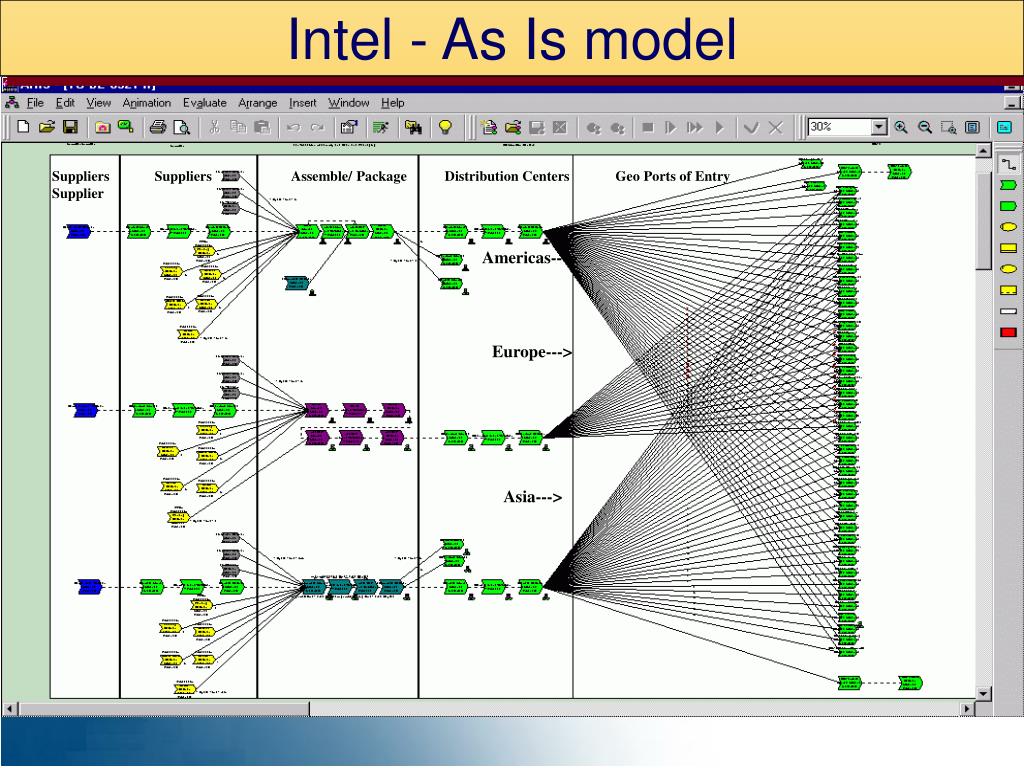Screen dimensions: 1024x768
Task: Play the animation with the triangle button
Action: (x=719, y=127)
